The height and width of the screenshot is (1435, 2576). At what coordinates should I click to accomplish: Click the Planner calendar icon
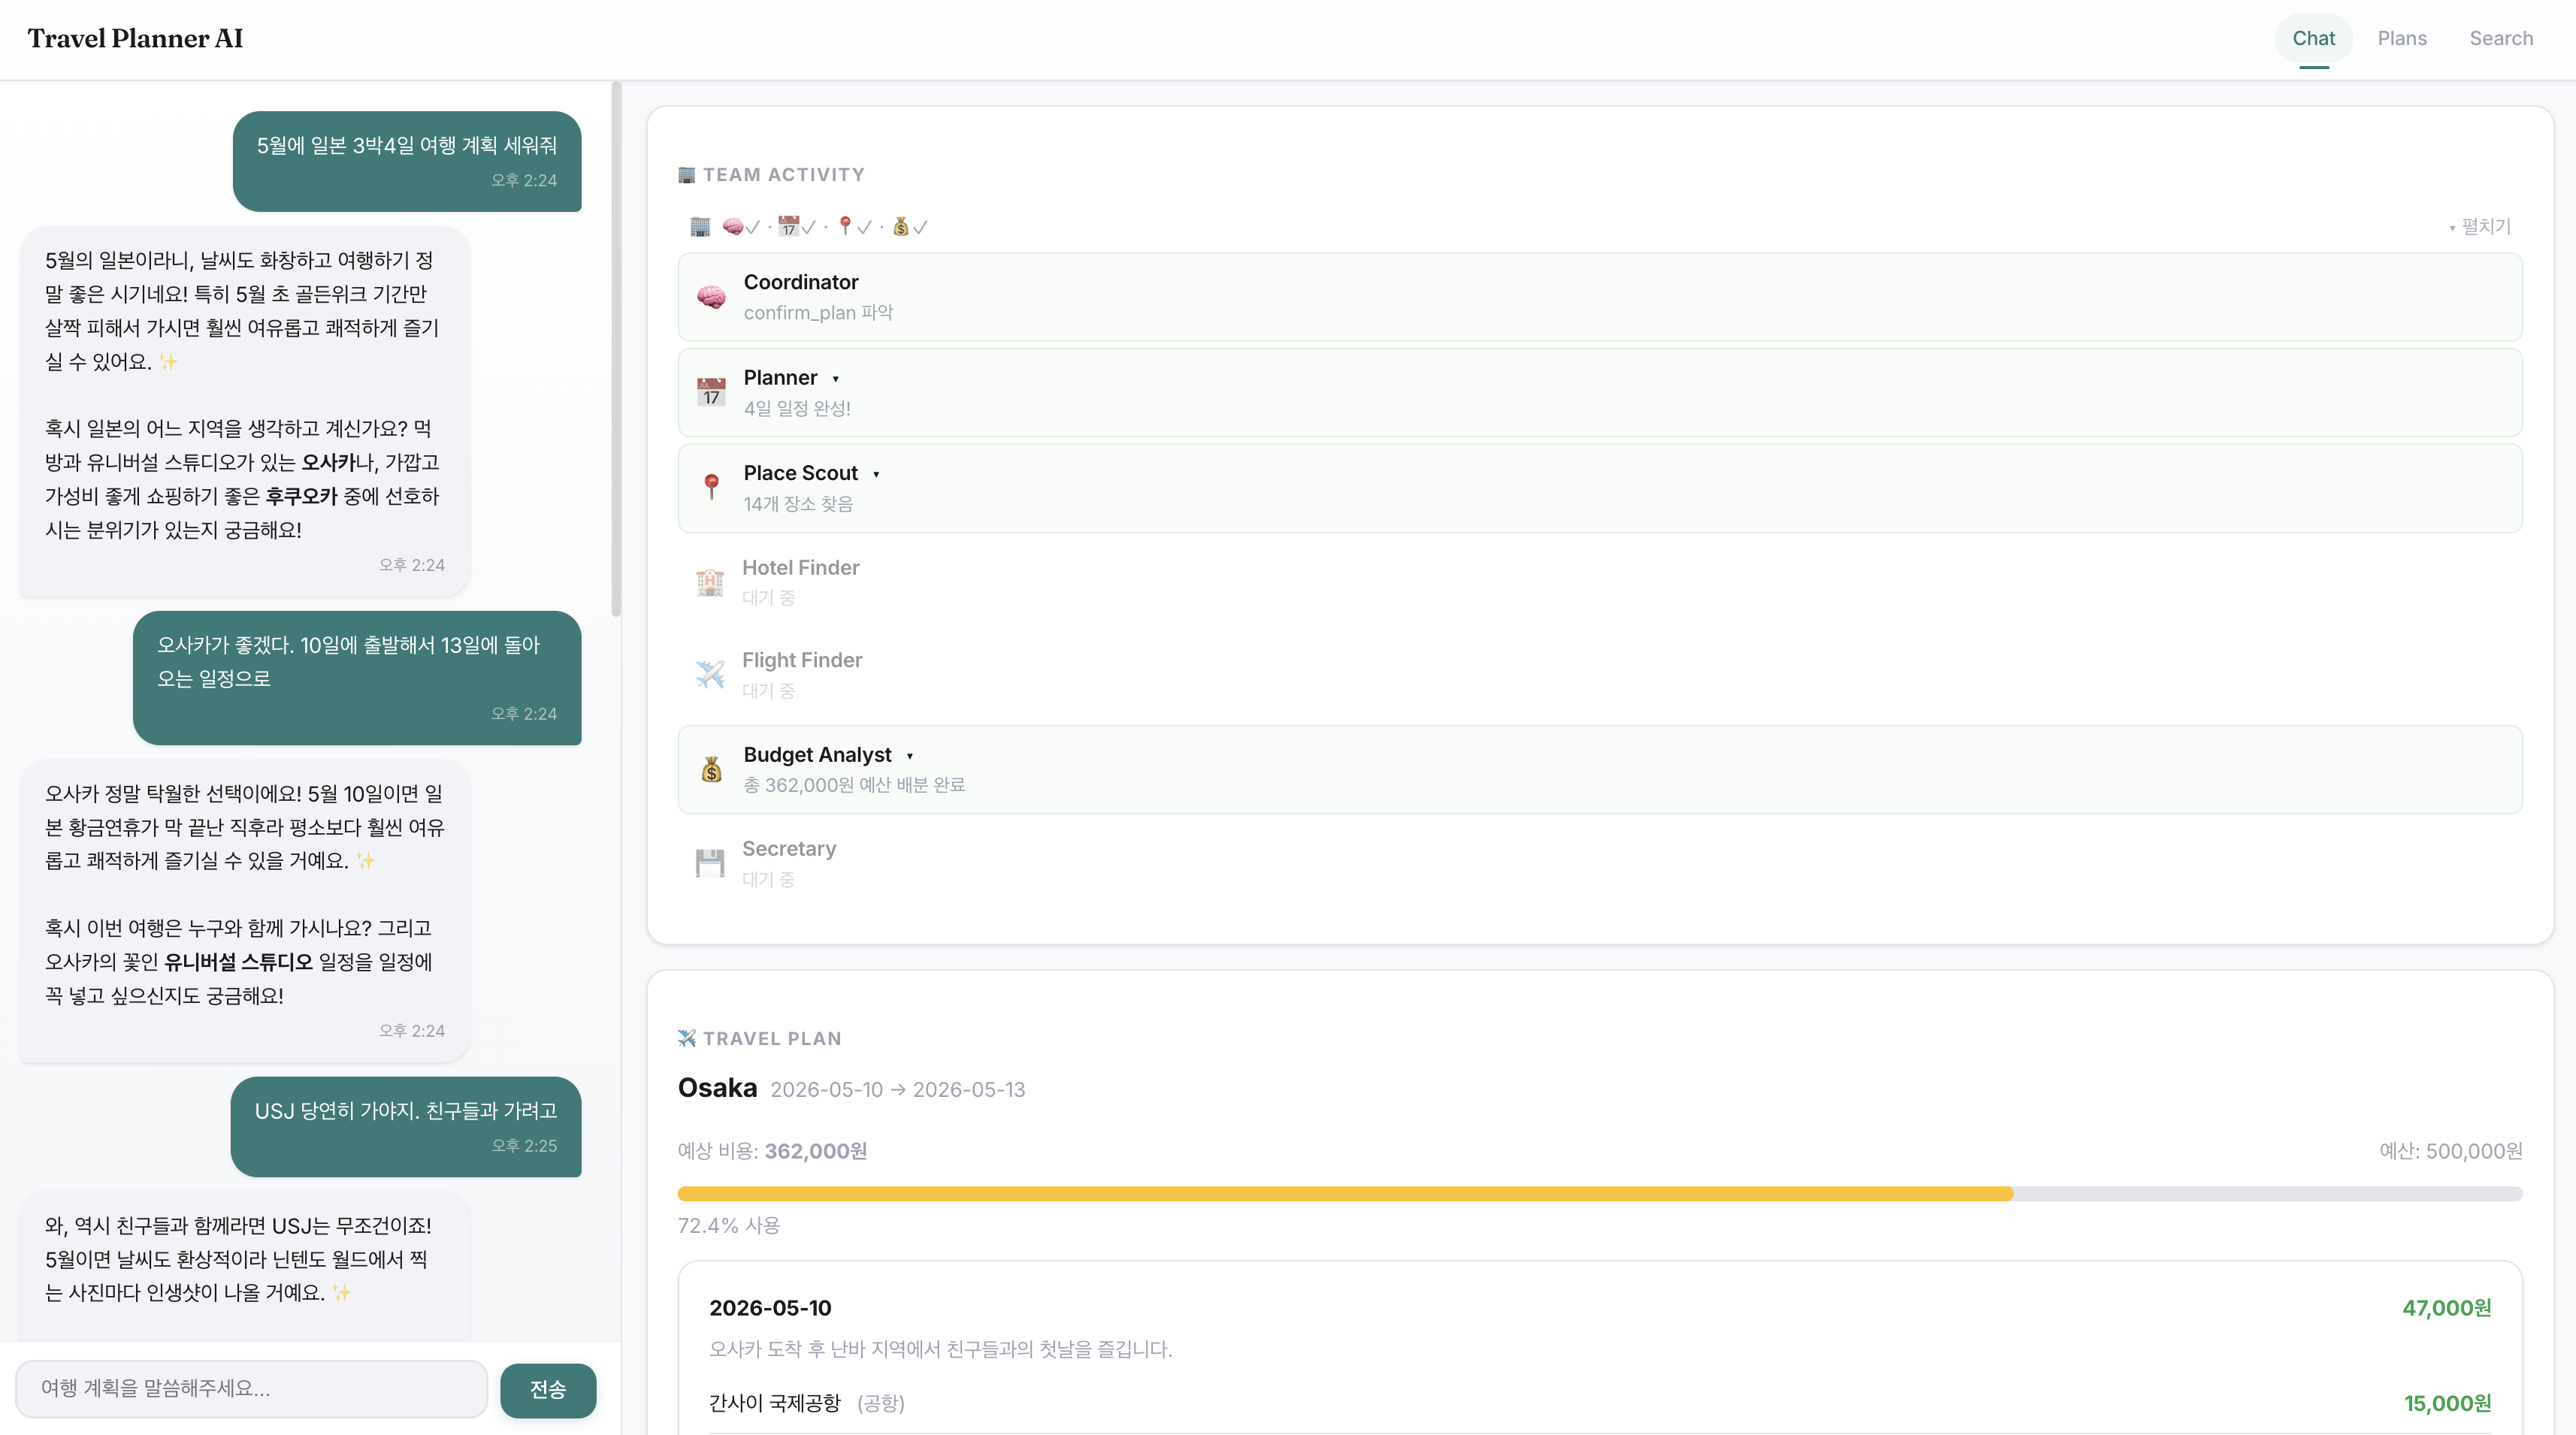coord(711,392)
